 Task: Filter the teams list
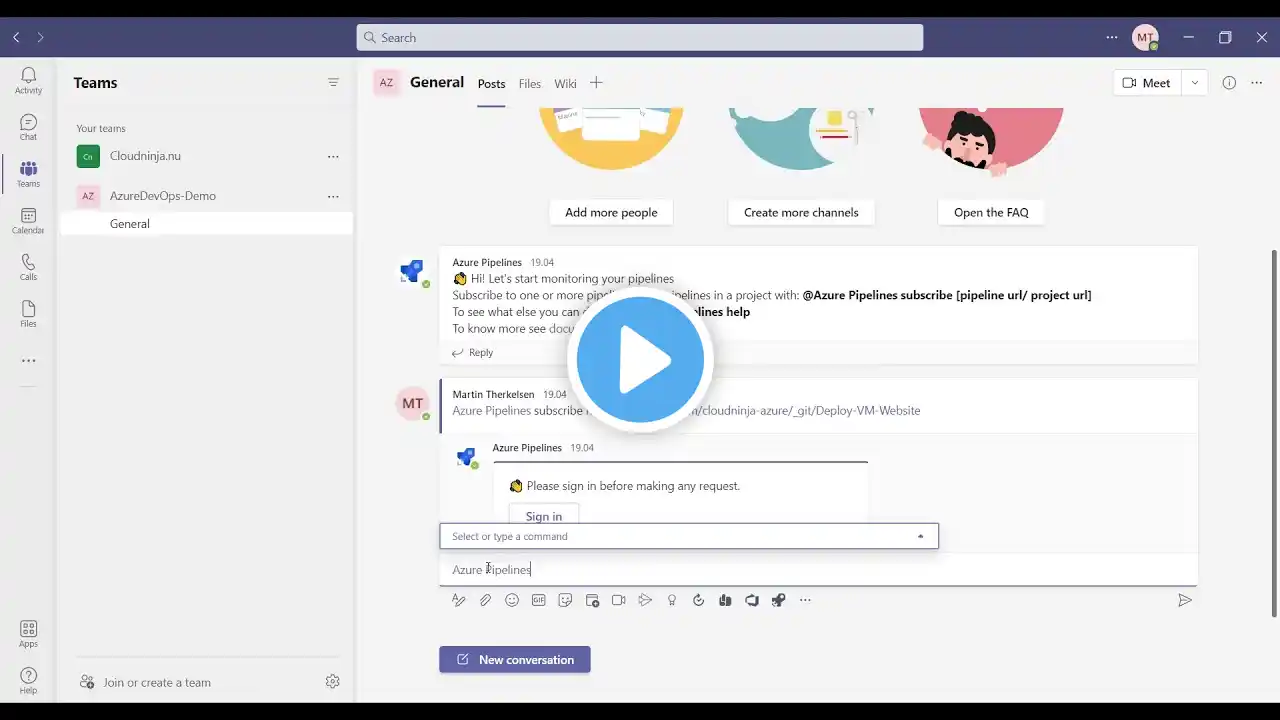pos(333,82)
